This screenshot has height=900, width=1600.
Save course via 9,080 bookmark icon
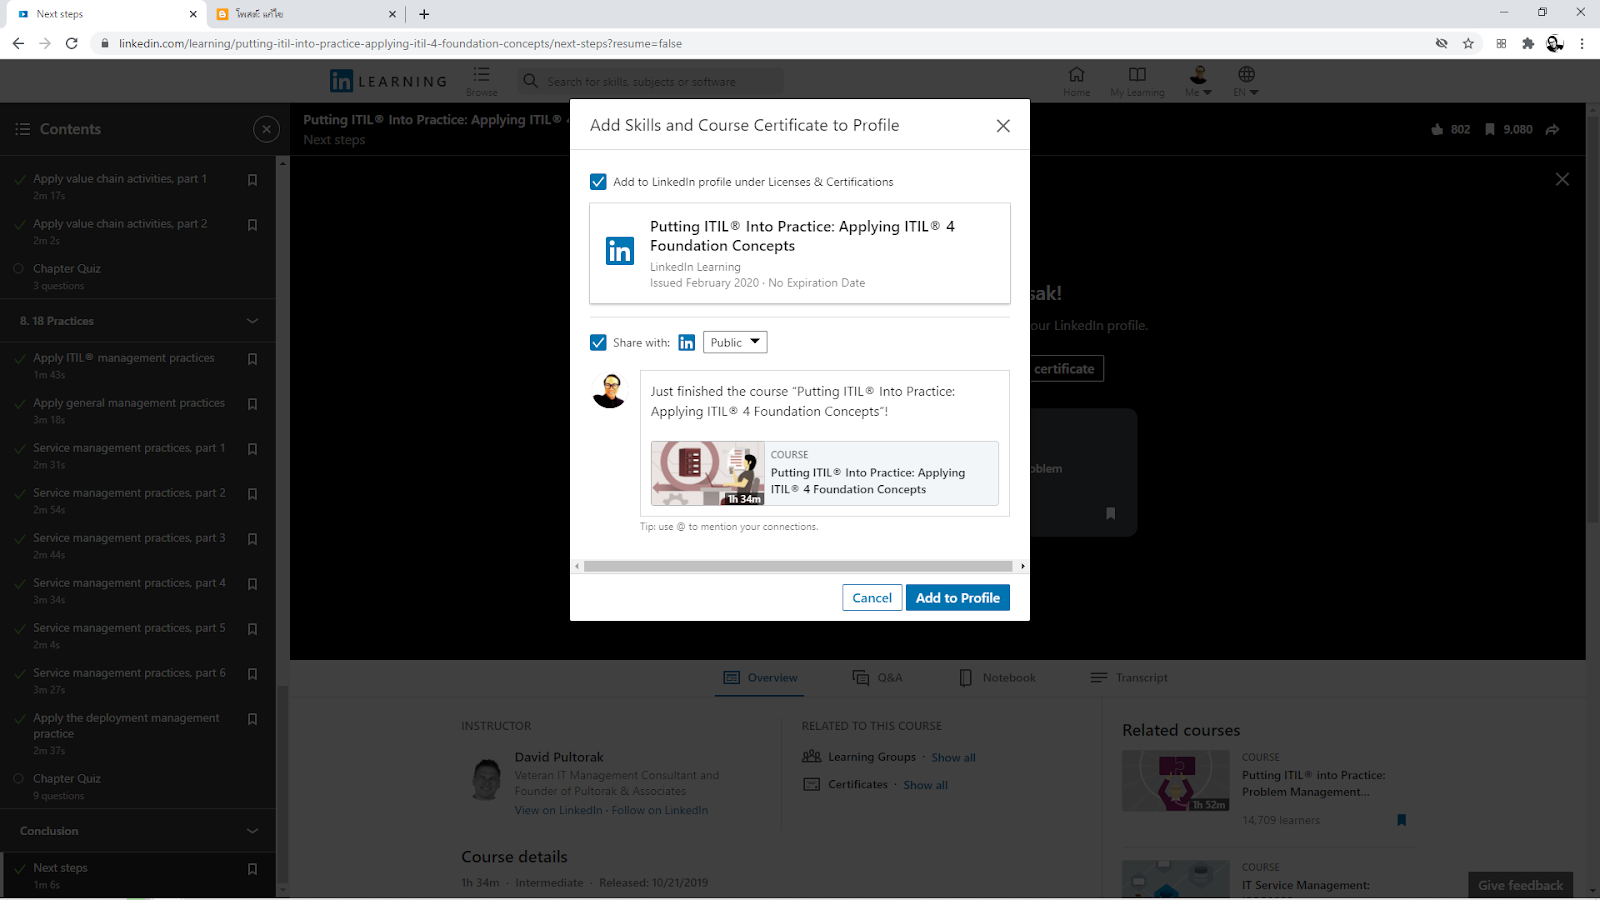coord(1490,129)
